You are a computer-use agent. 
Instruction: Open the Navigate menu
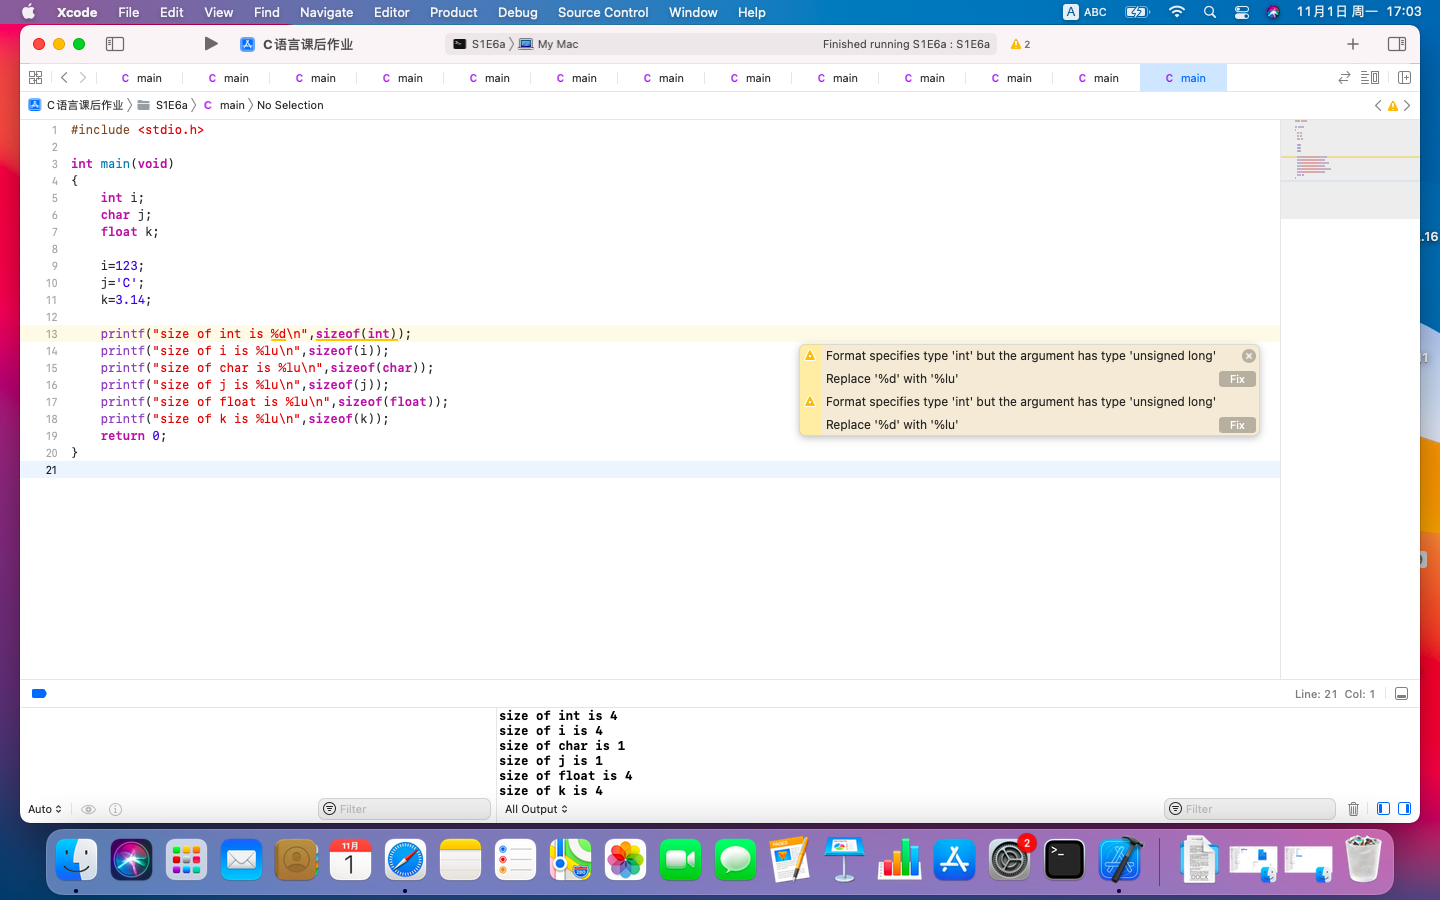[x=326, y=12]
